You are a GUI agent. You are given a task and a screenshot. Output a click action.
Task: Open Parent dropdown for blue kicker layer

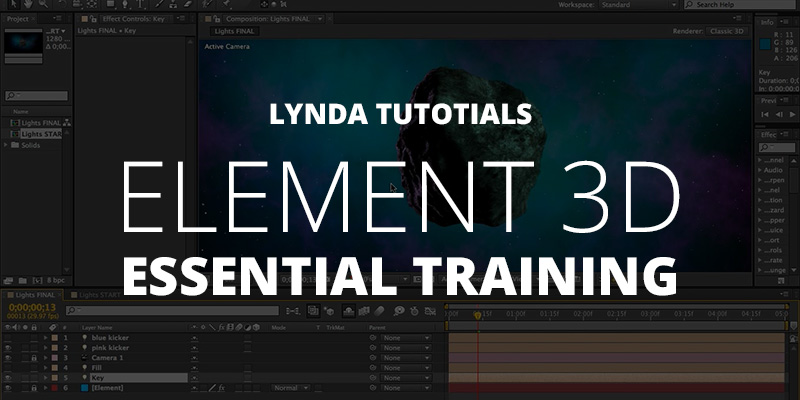click(406, 338)
